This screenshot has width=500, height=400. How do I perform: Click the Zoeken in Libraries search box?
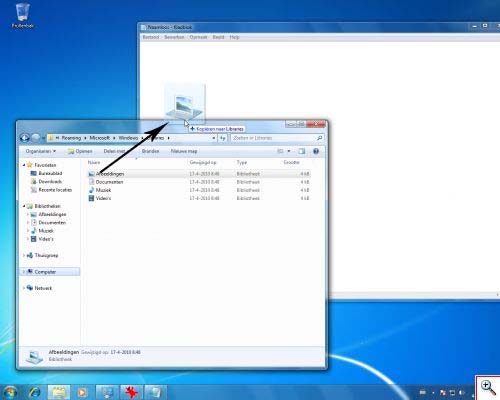pos(277,138)
